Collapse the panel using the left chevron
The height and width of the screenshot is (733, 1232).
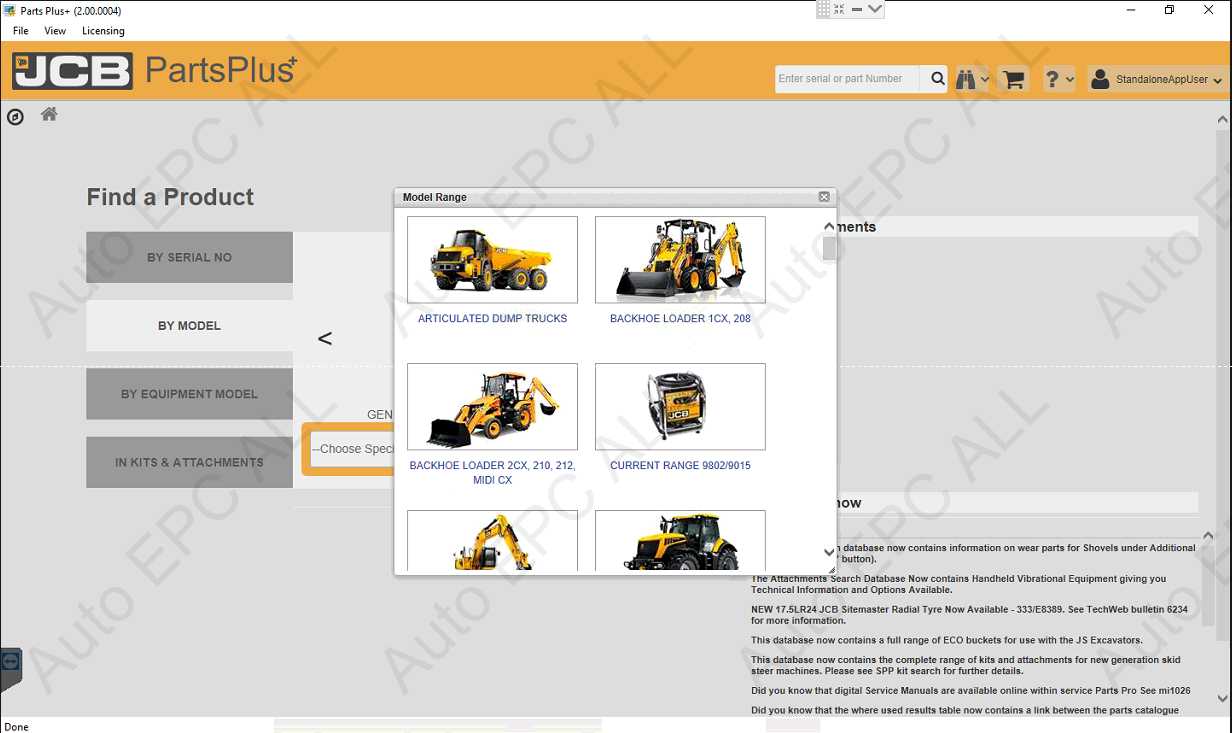pyautogui.click(x=325, y=338)
